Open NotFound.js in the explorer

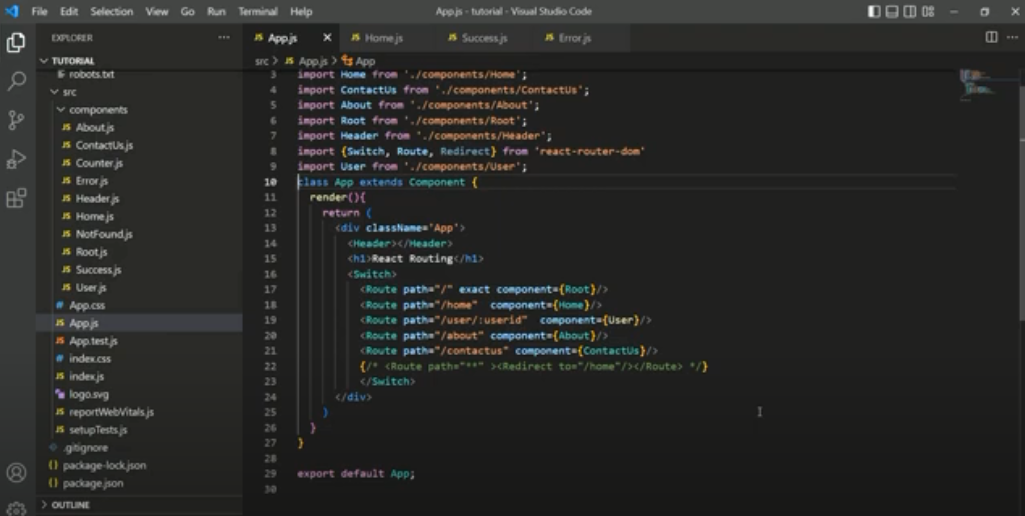point(103,234)
